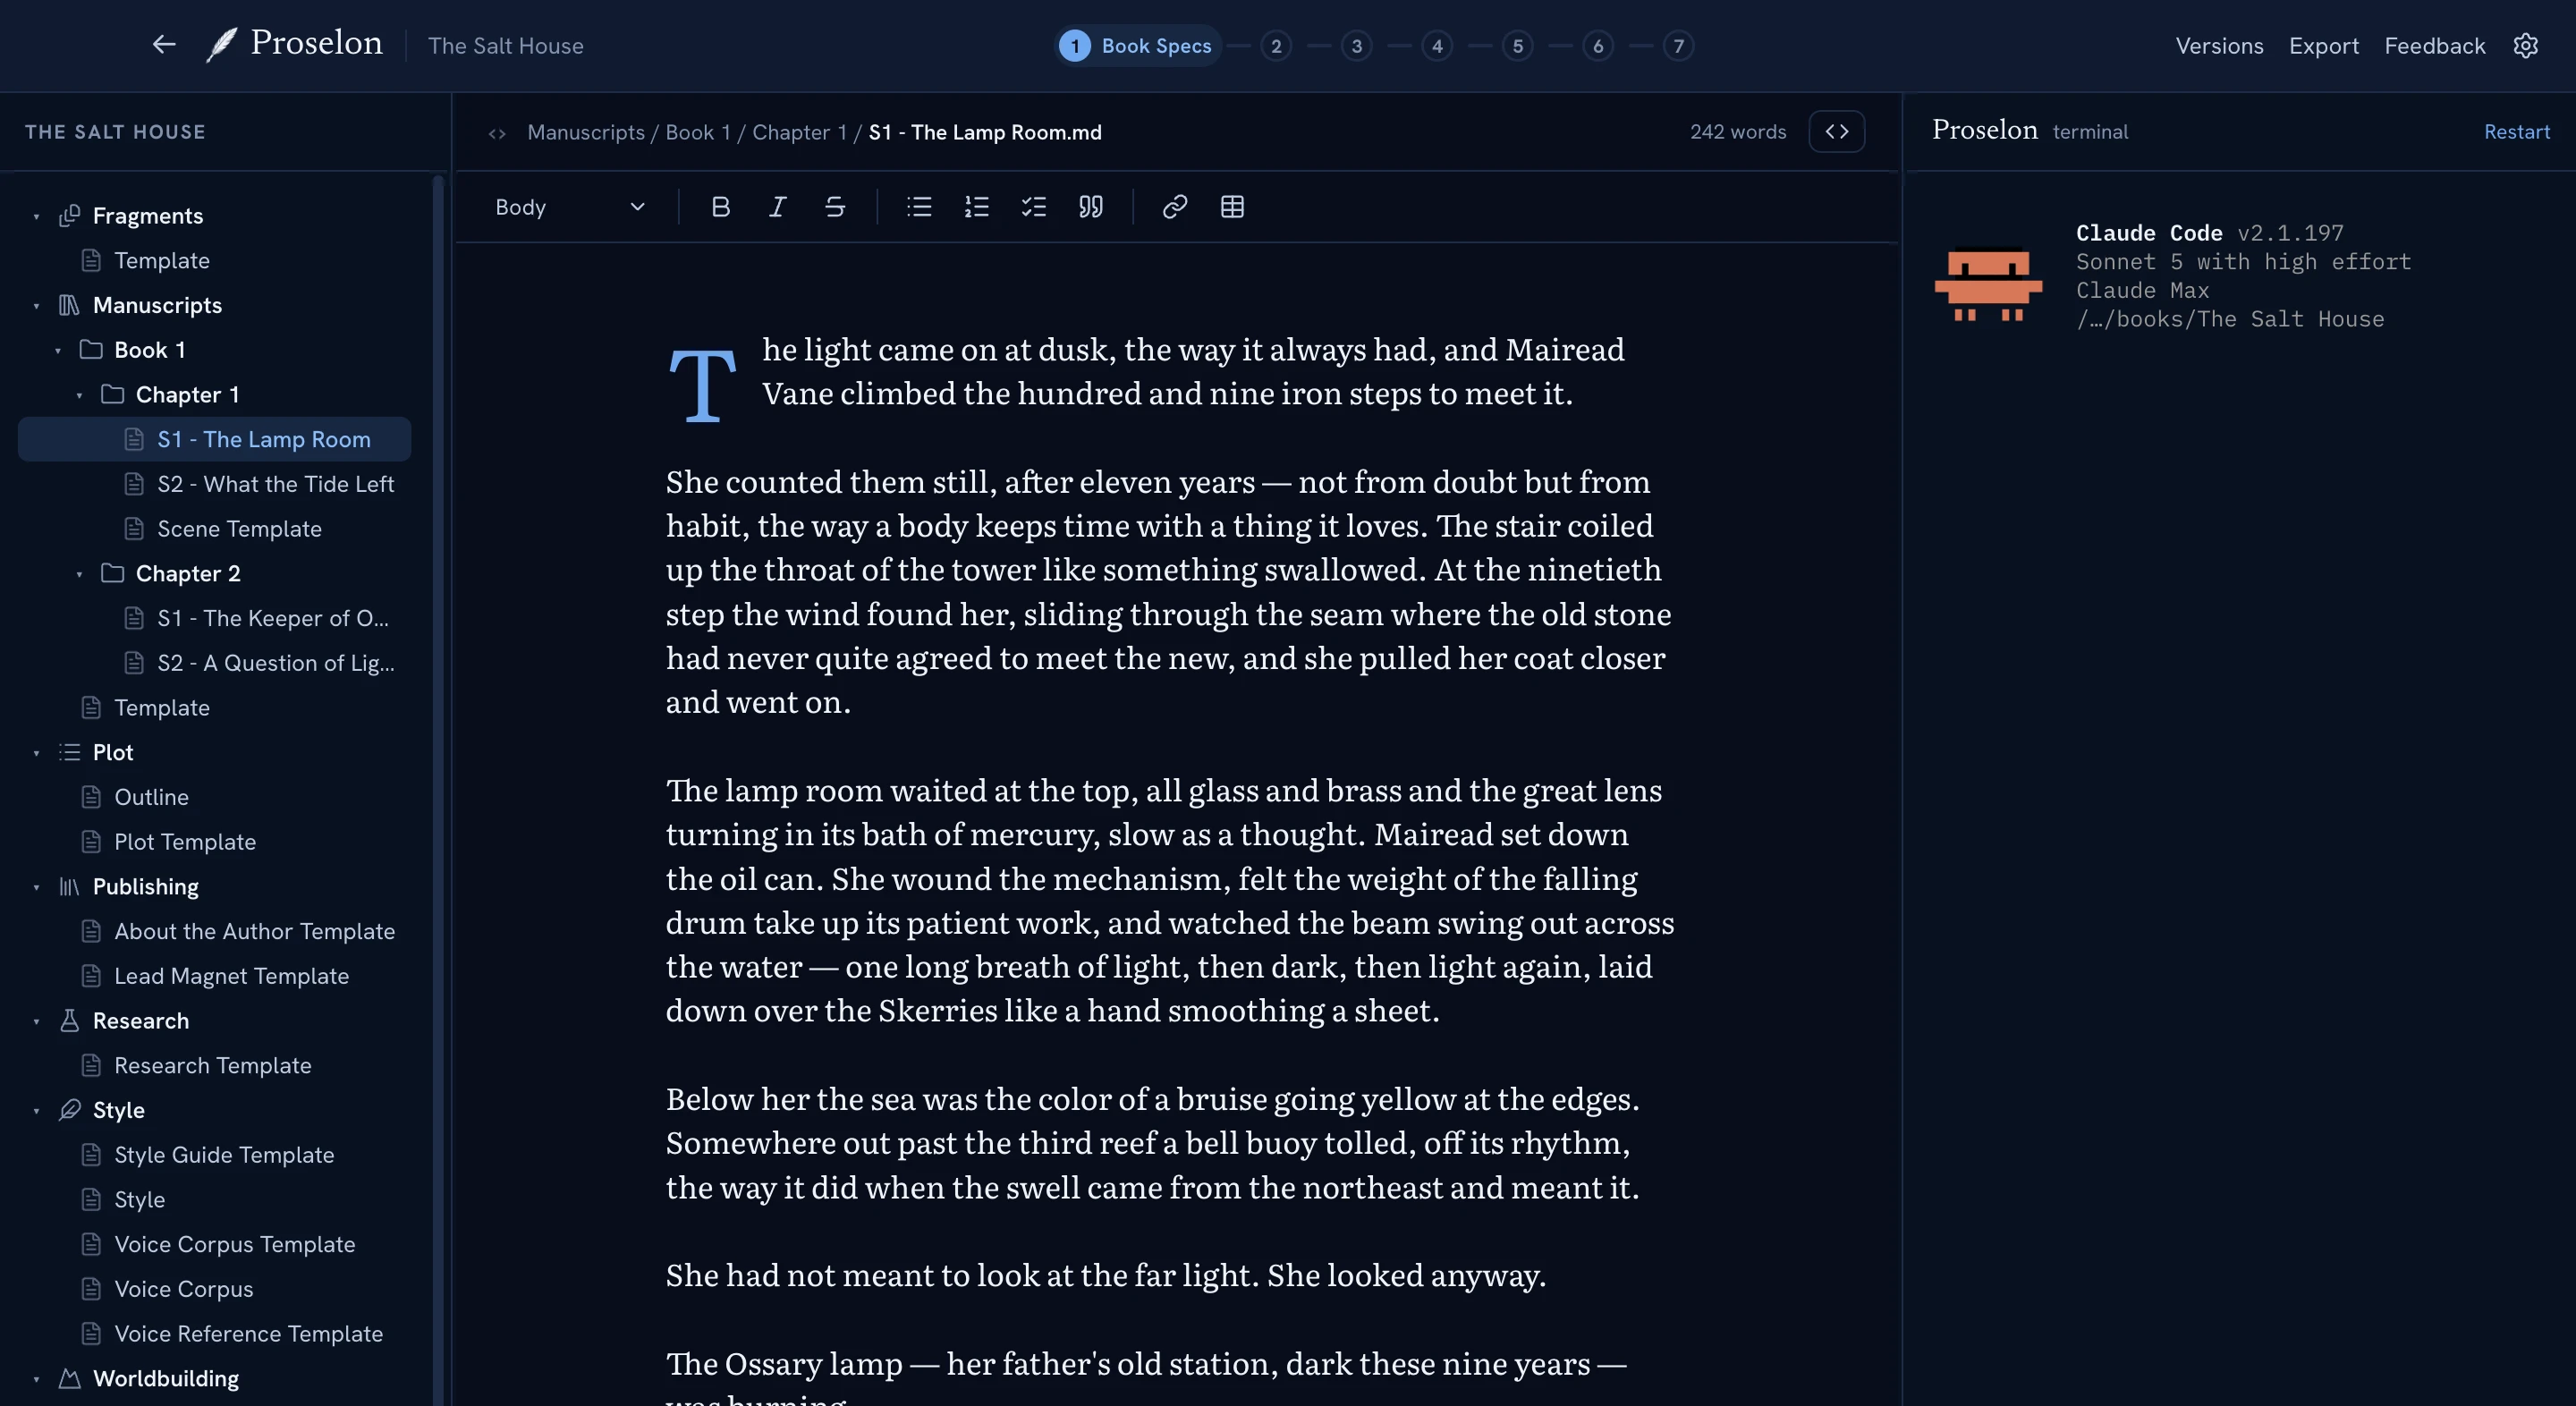Go to workflow step 3
The width and height of the screenshot is (2576, 1406).
click(x=1356, y=46)
